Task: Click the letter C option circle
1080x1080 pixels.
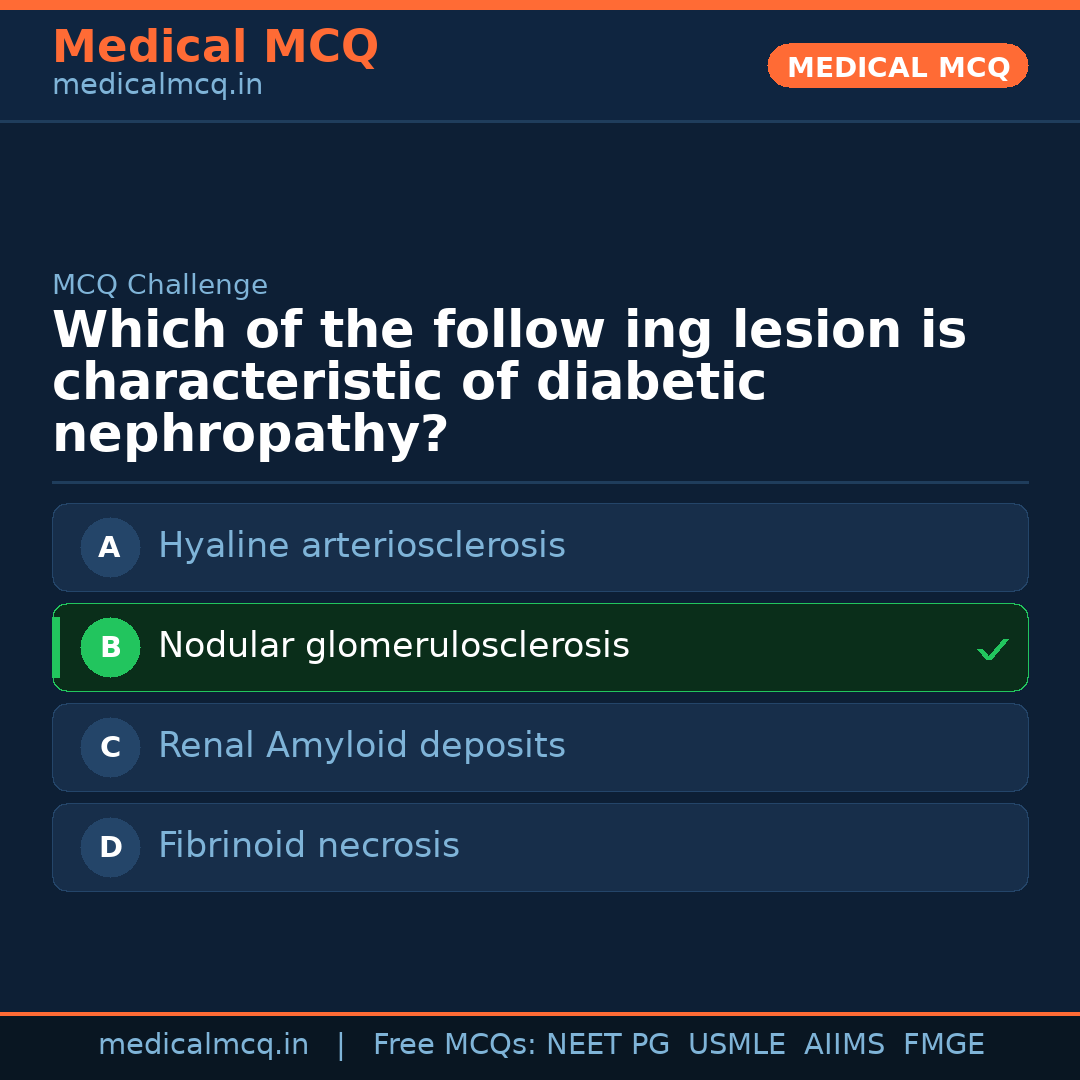Action: [x=110, y=747]
